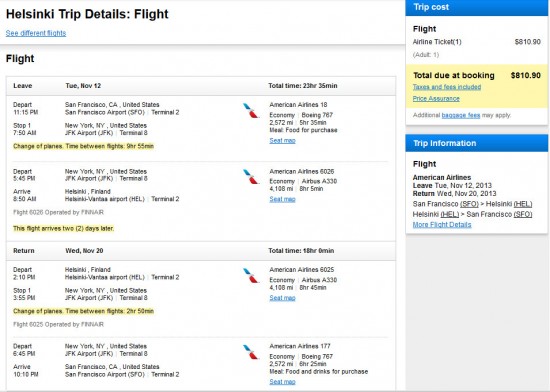
Task: Click the Price Assurance link
Action: pyautogui.click(x=436, y=99)
